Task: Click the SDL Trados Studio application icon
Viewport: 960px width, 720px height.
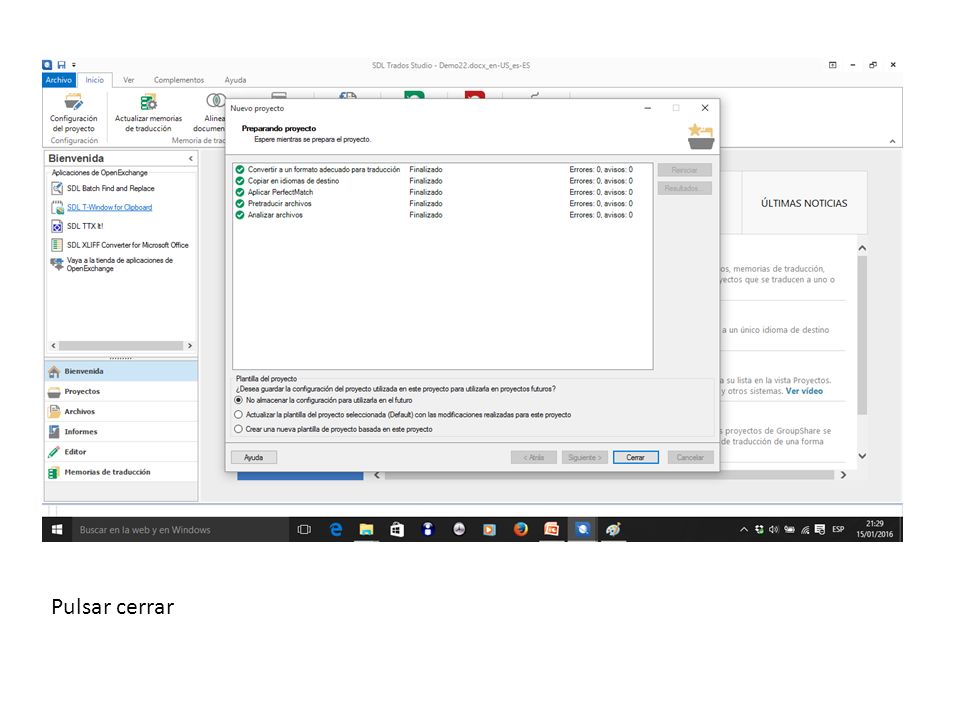Action: coord(47,65)
